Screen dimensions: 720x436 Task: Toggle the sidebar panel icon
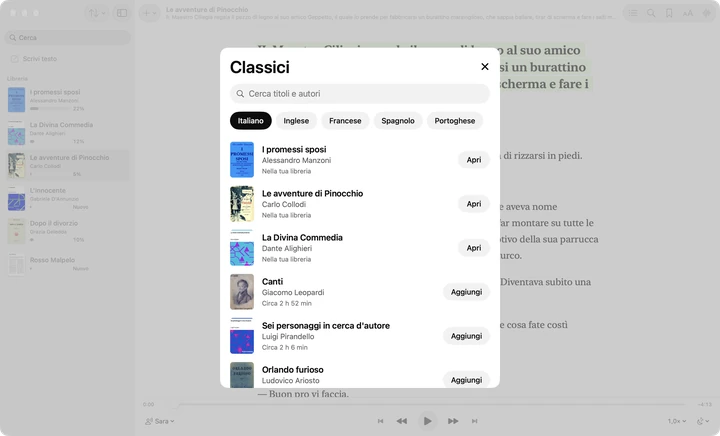pyautogui.click(x=122, y=13)
